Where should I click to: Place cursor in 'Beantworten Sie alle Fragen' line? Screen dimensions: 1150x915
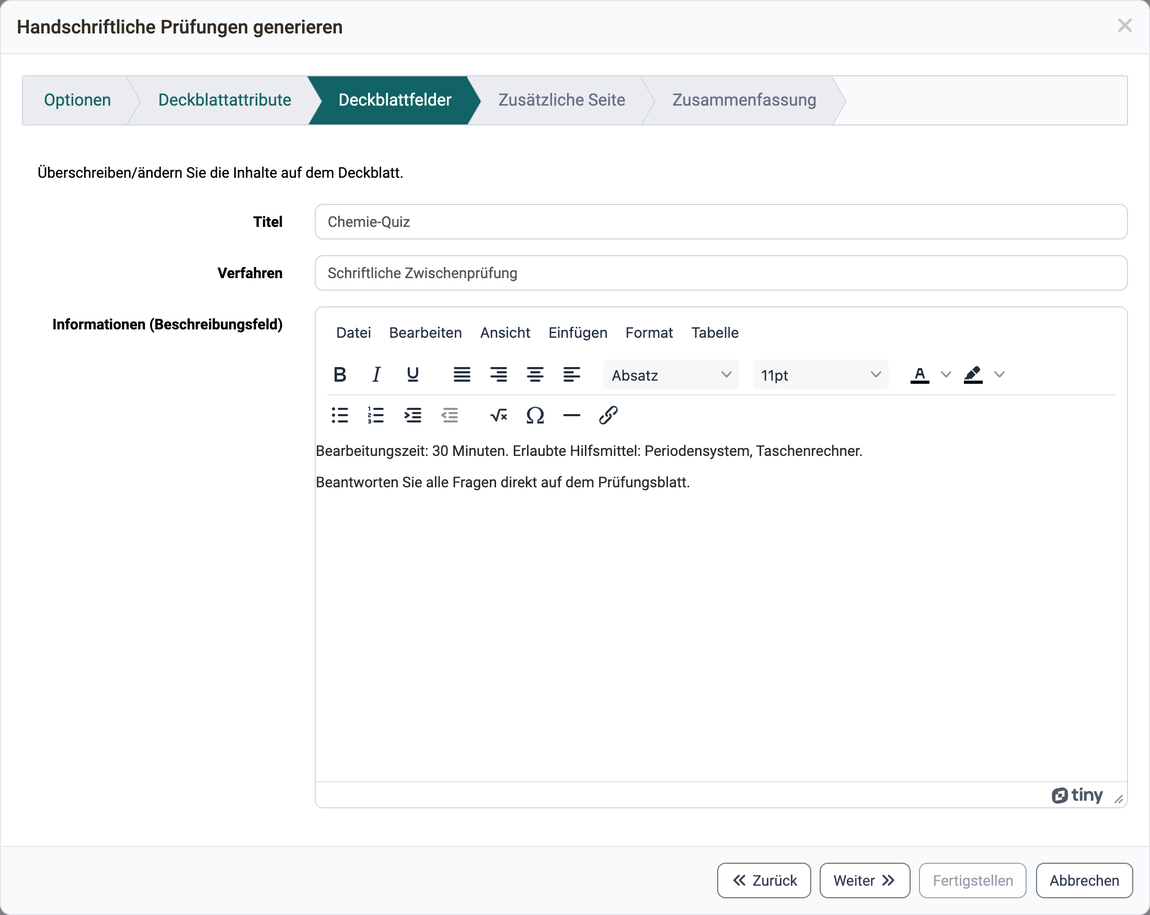[x=503, y=482]
